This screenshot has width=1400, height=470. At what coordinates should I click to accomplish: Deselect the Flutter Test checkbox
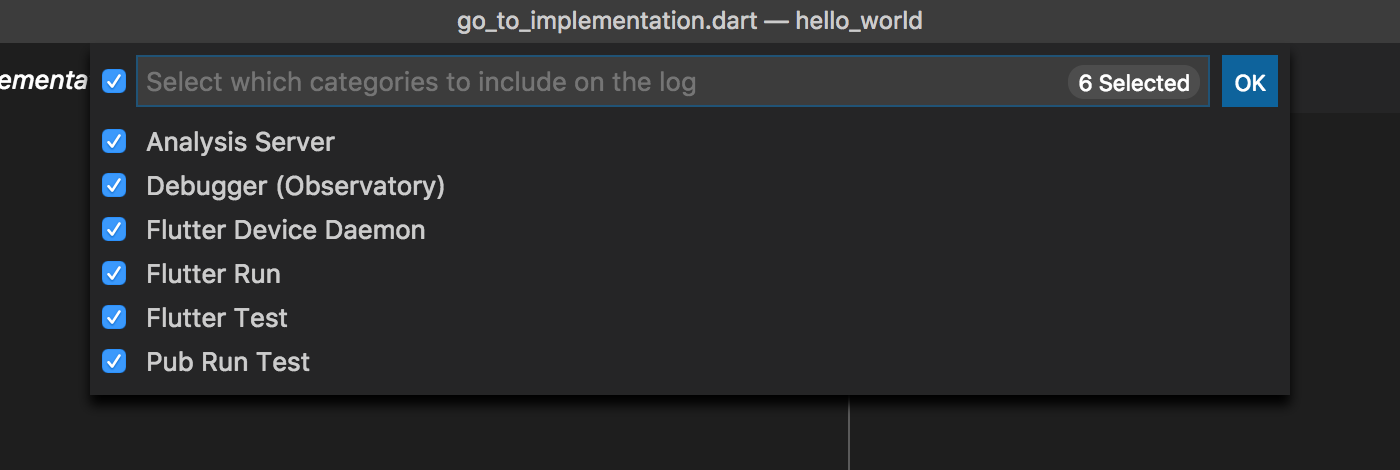click(x=114, y=317)
